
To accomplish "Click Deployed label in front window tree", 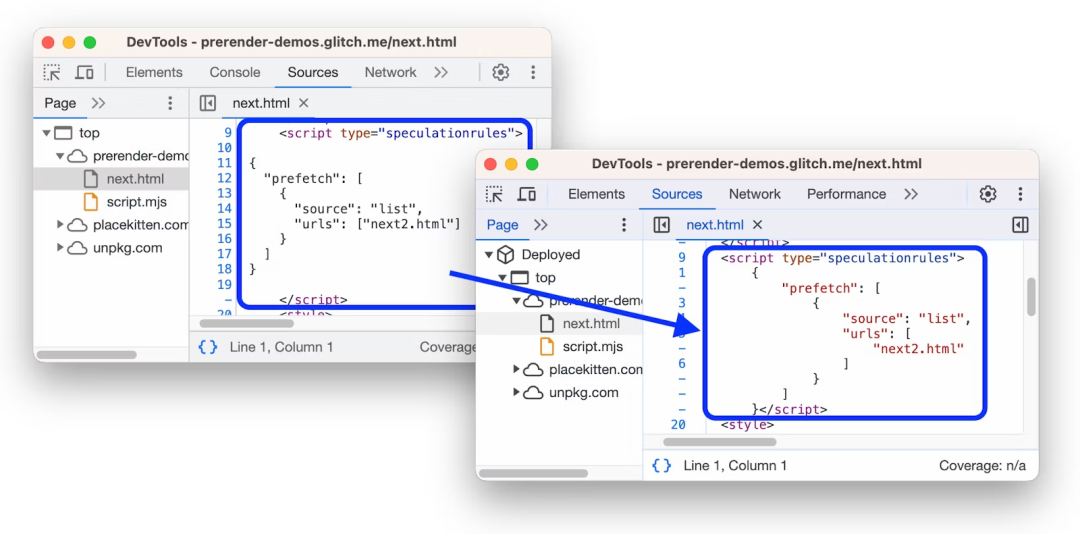I will [x=550, y=255].
